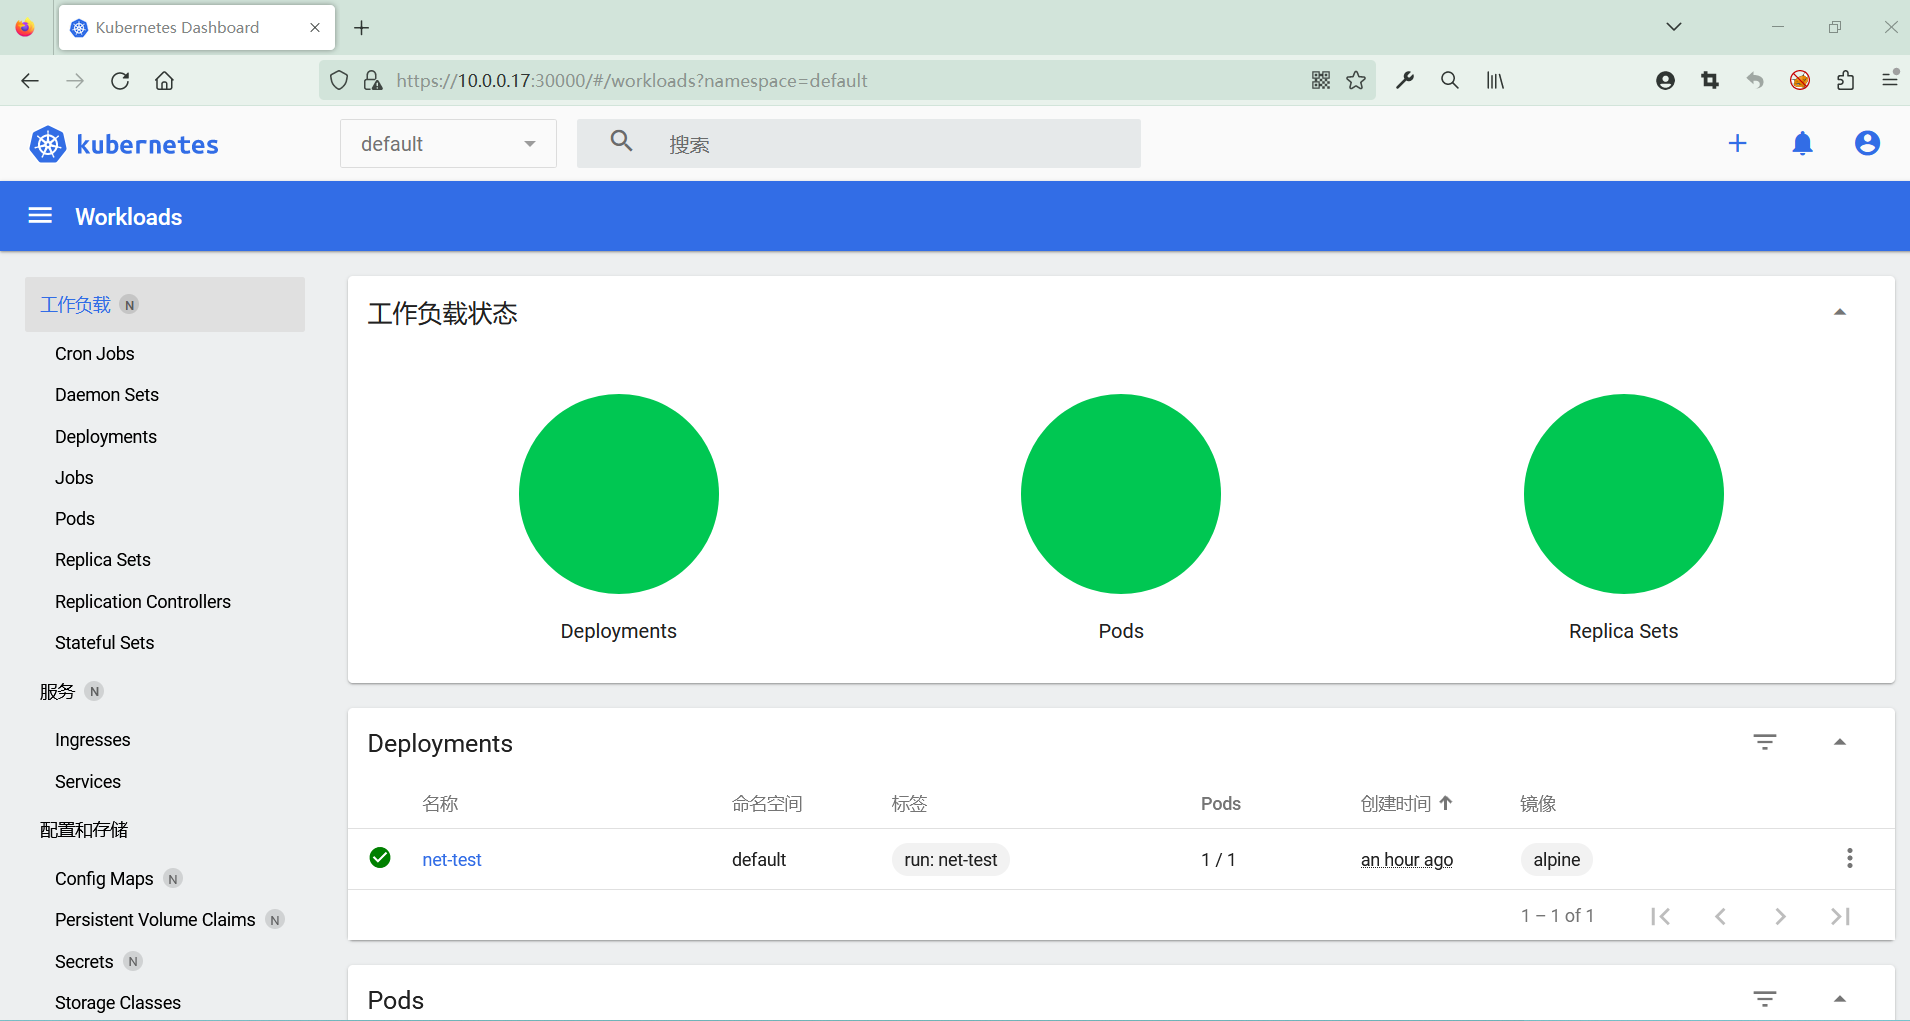Open the list all tabs dropdown arrow
Screen dimensions: 1910x1021
coord(1674,27)
